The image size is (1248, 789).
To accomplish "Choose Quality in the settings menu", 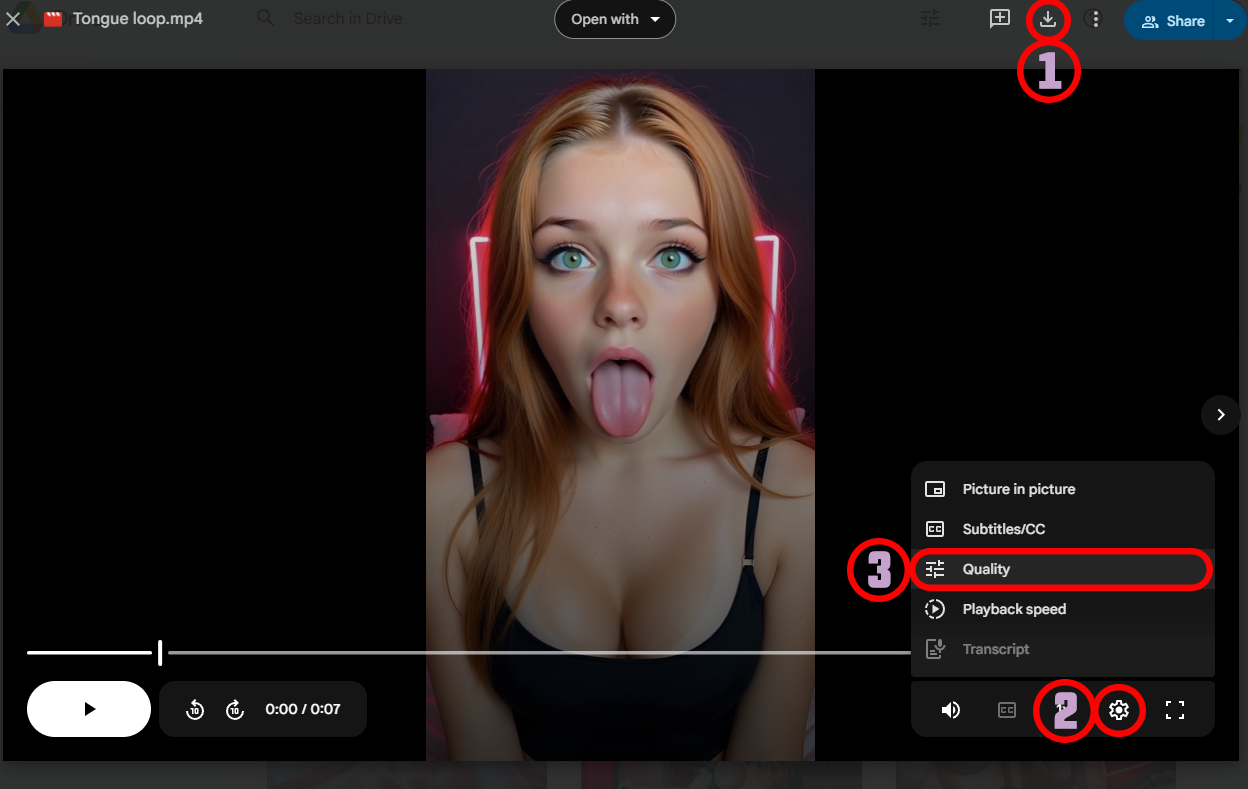I will tap(1062, 569).
